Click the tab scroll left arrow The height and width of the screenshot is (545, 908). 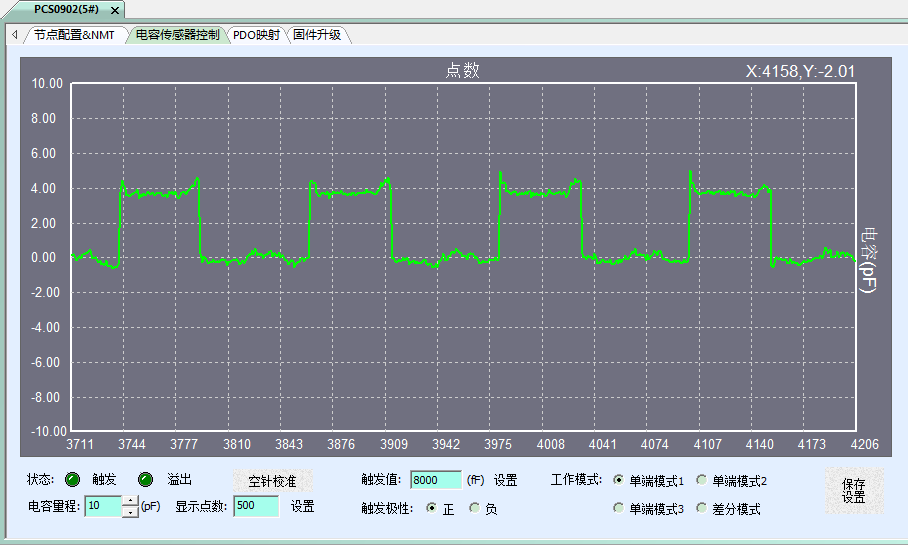pos(14,35)
